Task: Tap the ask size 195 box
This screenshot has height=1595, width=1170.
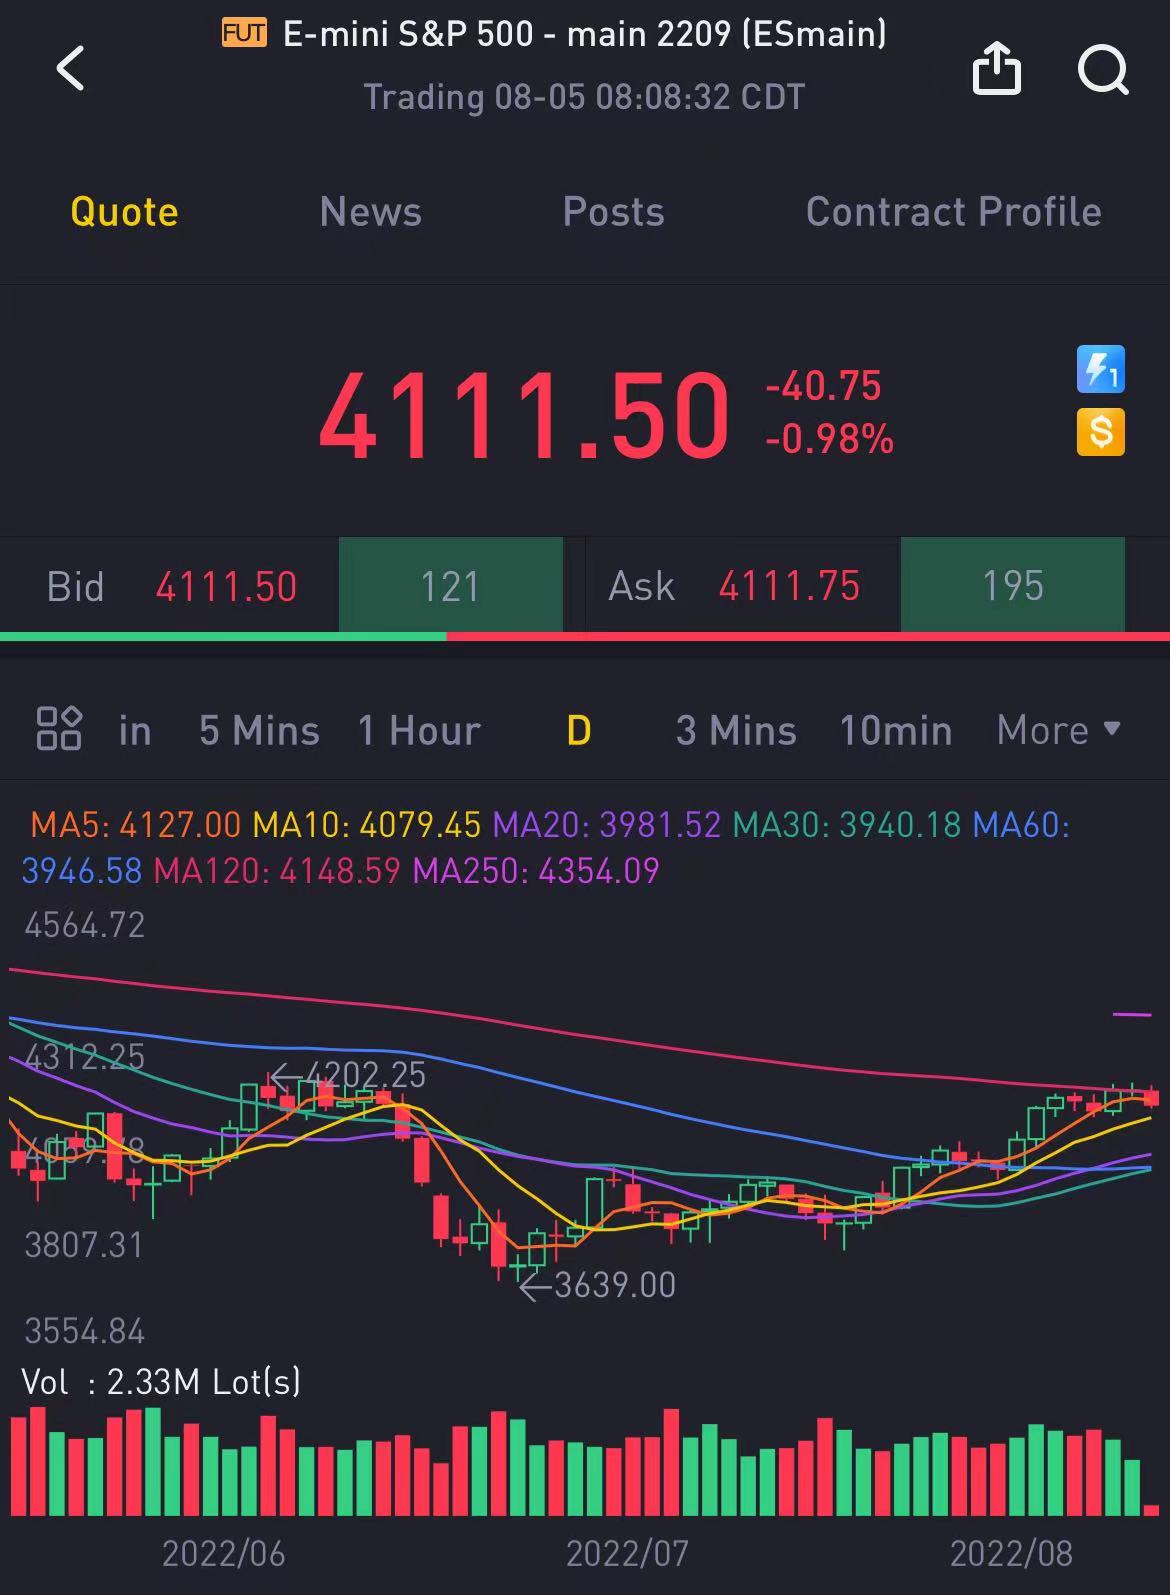Action: (x=1013, y=586)
